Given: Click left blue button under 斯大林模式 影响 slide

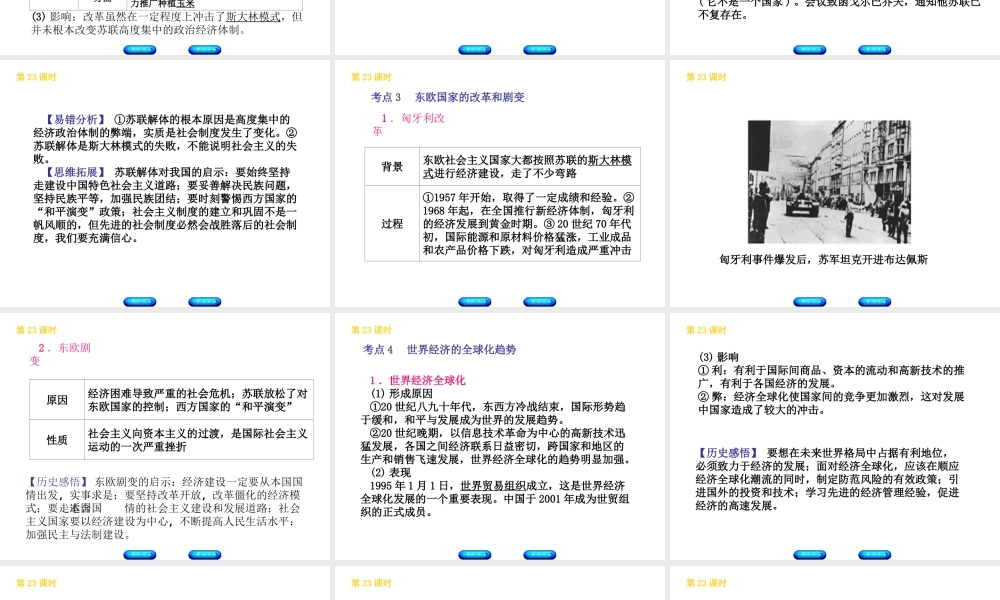Looking at the screenshot, I should (x=140, y=50).
